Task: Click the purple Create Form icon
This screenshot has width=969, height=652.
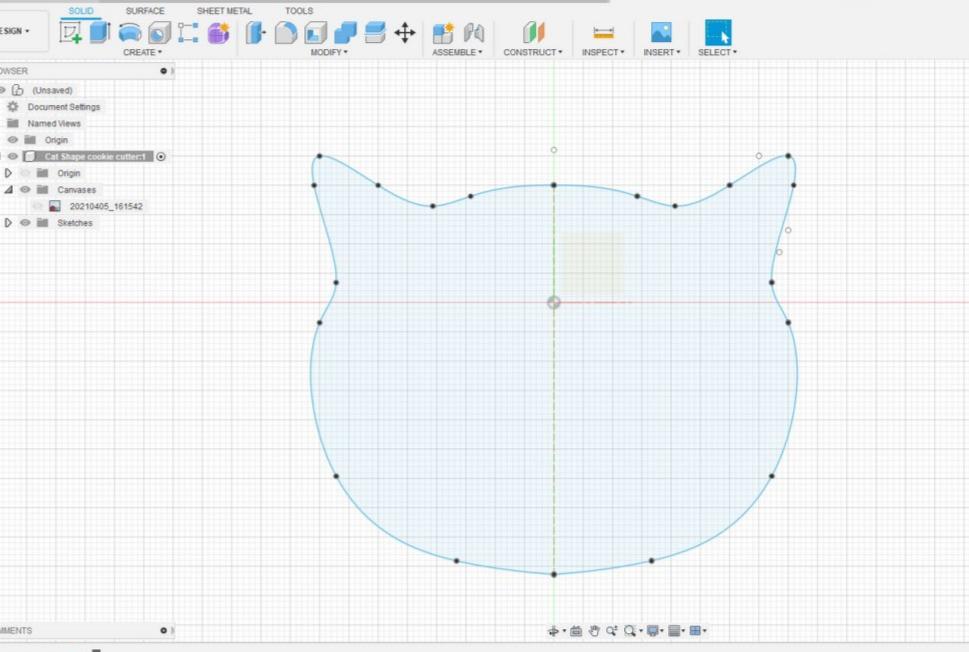Action: click(x=218, y=32)
